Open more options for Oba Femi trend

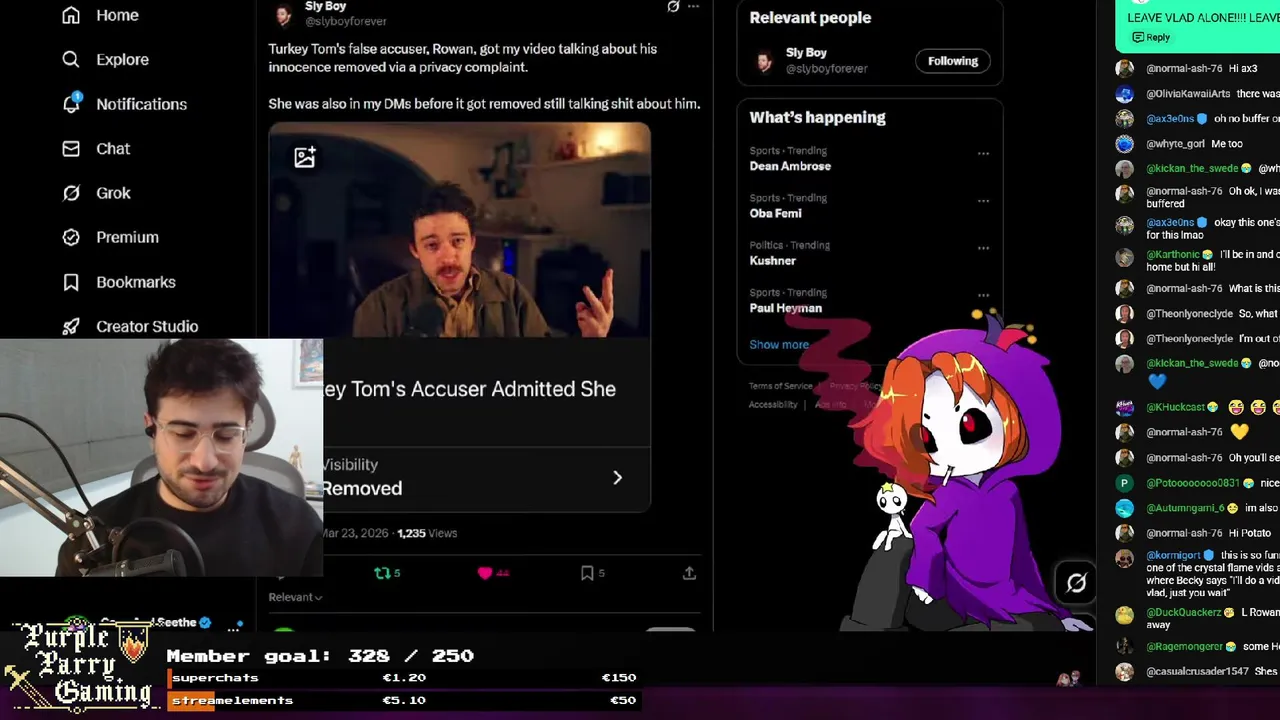(983, 201)
